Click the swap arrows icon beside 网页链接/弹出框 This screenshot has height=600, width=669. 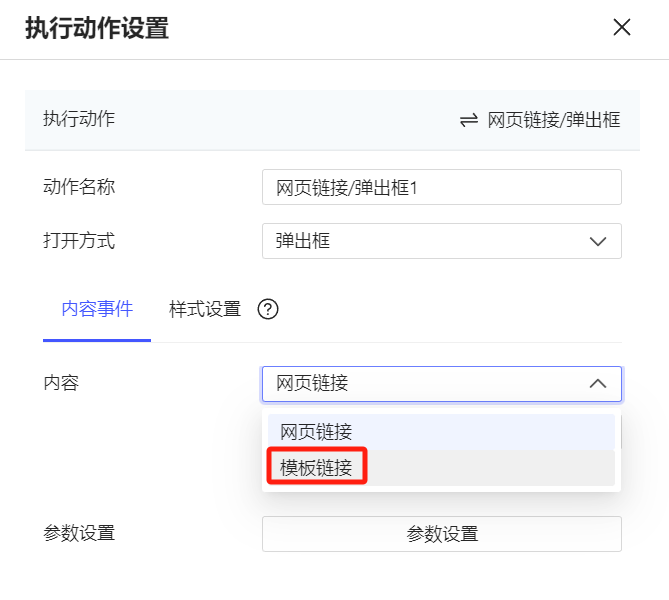click(468, 120)
